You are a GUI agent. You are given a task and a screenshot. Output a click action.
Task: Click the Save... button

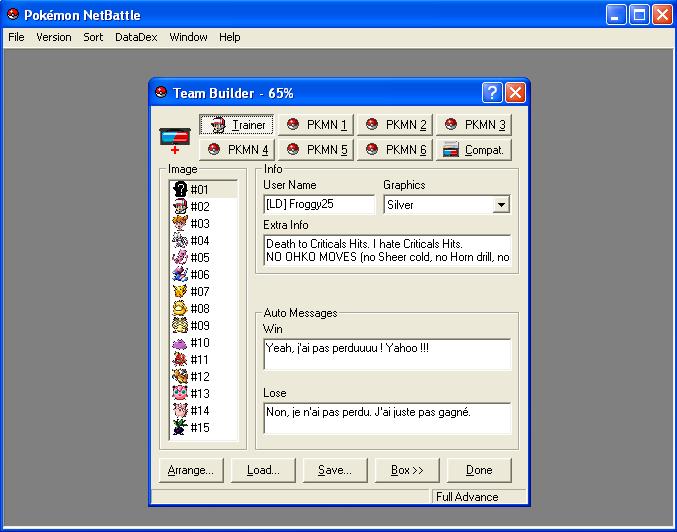click(335, 470)
